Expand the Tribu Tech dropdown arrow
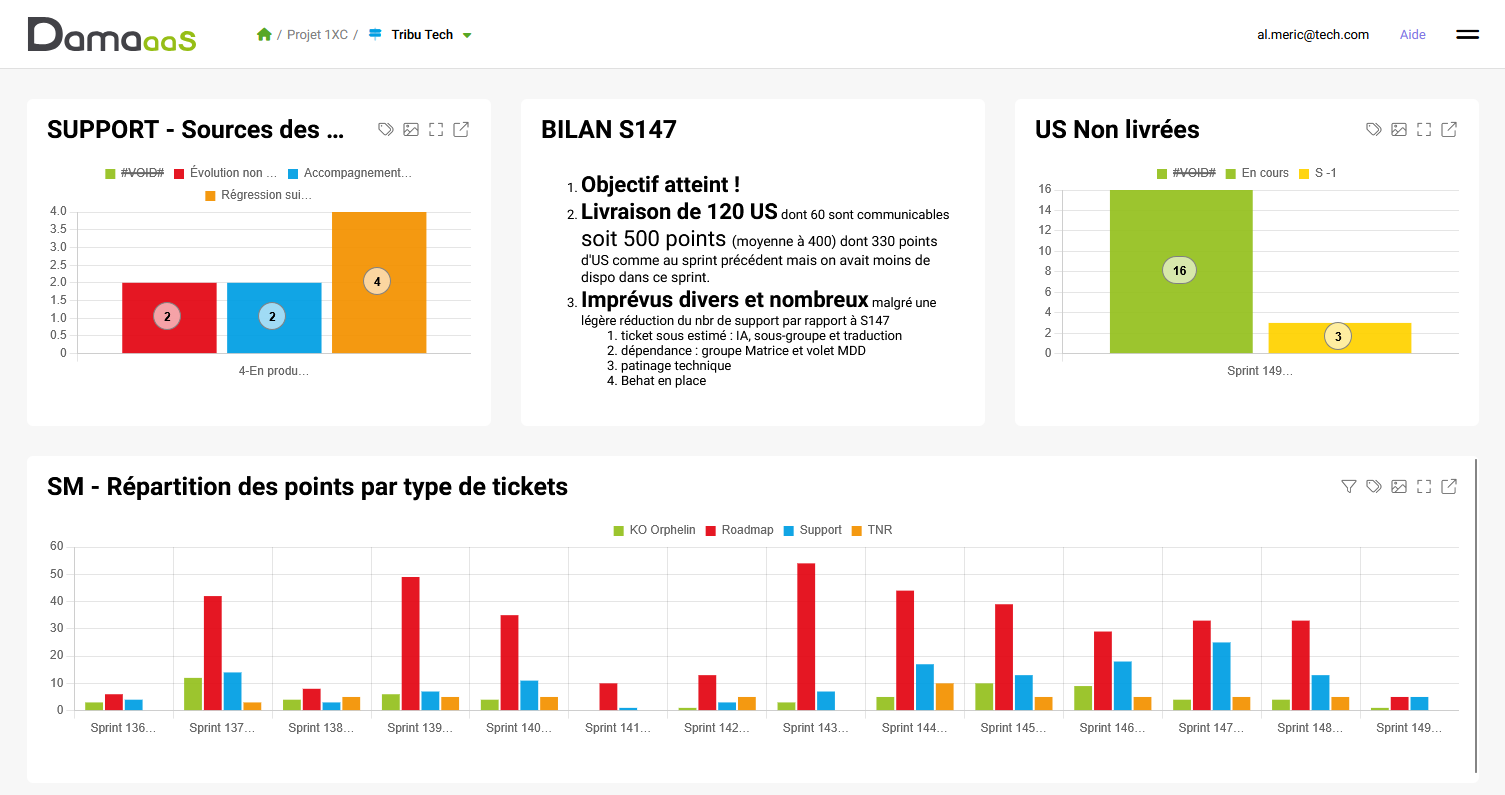 (467, 35)
